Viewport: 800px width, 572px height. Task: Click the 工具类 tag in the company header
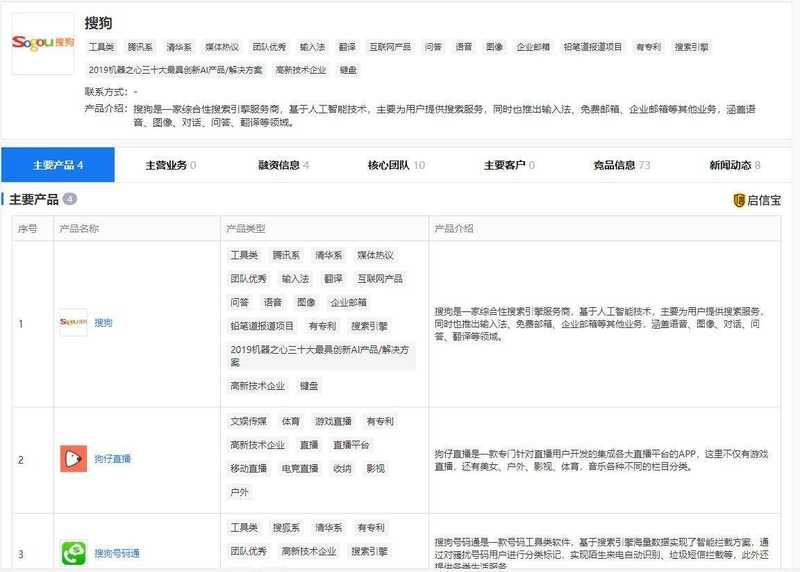pos(101,47)
